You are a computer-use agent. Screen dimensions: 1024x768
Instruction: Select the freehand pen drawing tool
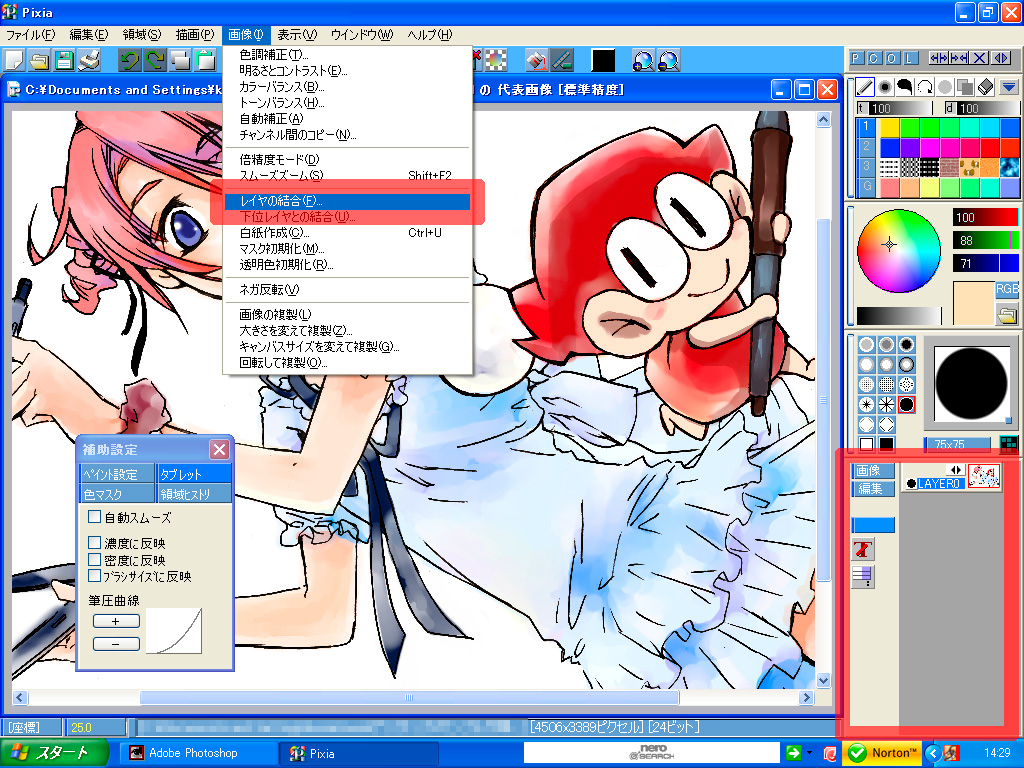coord(865,87)
